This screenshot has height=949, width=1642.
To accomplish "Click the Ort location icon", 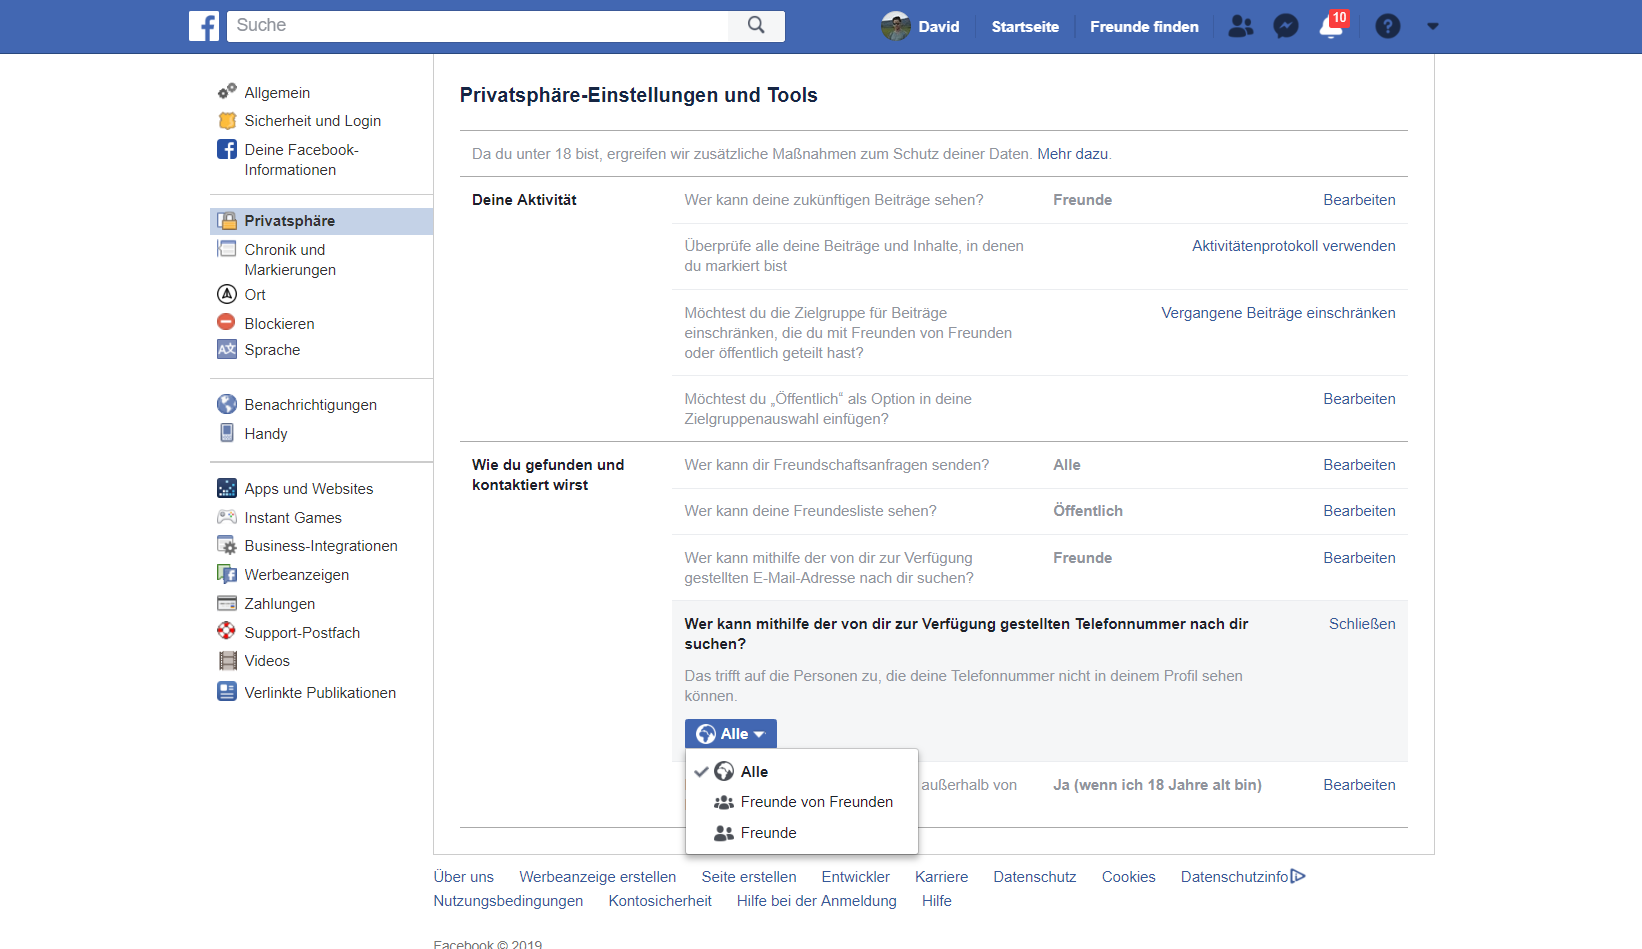I will (227, 294).
